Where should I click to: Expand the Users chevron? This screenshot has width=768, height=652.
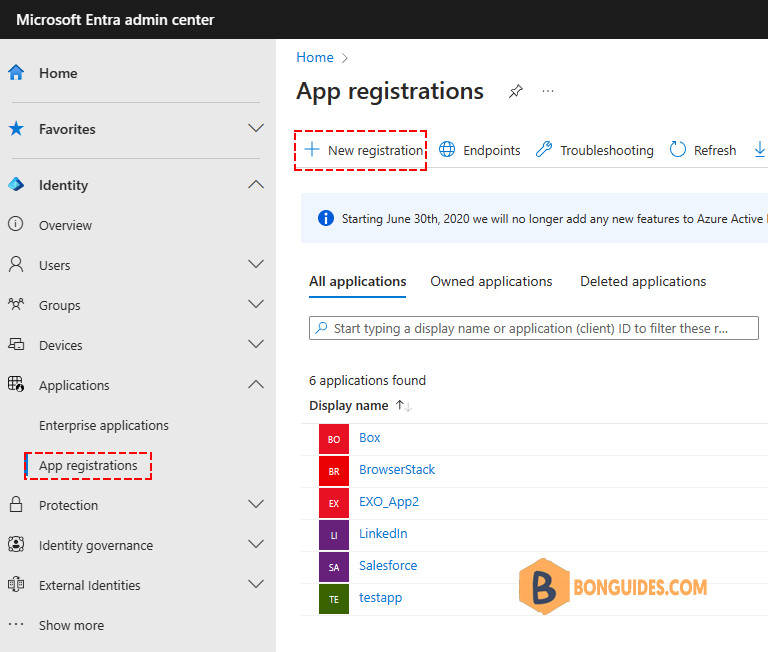pyautogui.click(x=256, y=264)
